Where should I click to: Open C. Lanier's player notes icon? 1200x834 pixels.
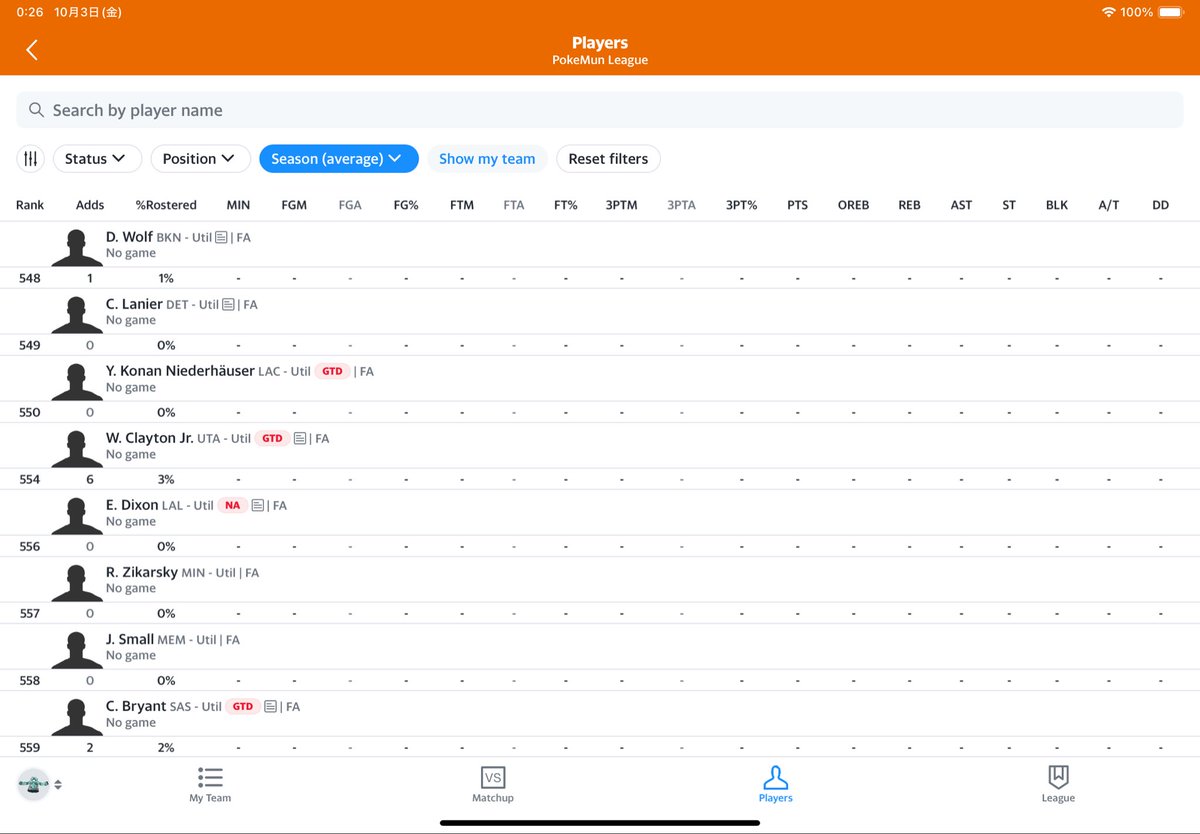coord(228,305)
